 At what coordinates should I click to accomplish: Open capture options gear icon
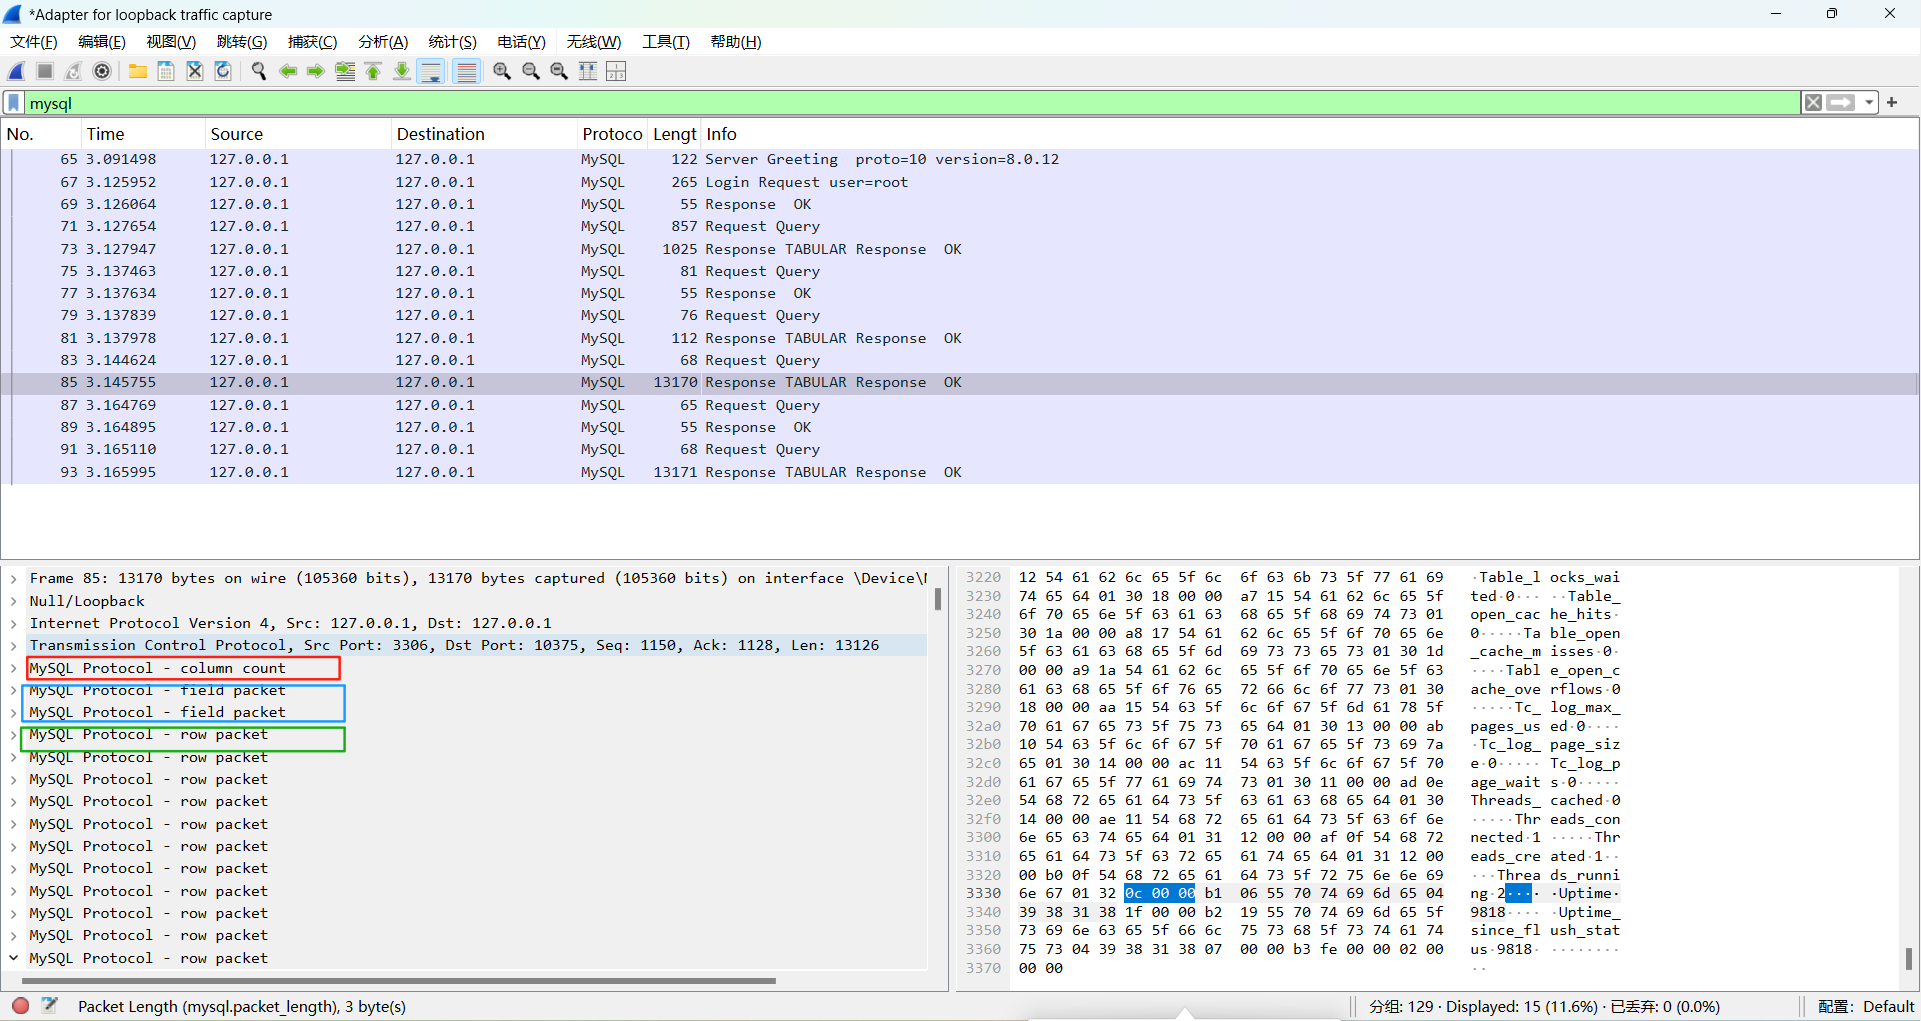click(x=102, y=71)
